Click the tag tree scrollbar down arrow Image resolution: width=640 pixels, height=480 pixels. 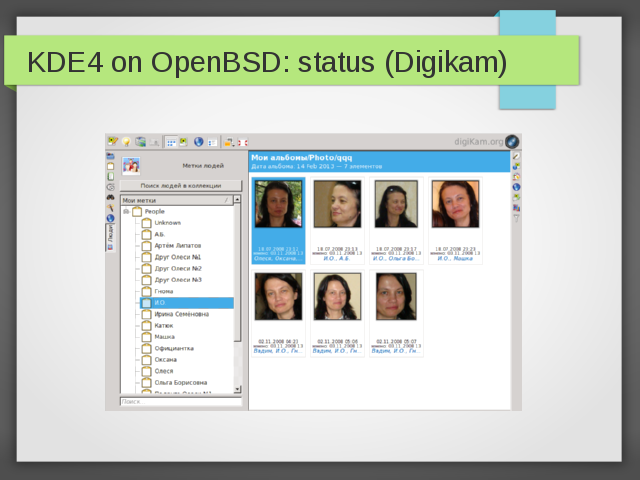237,389
